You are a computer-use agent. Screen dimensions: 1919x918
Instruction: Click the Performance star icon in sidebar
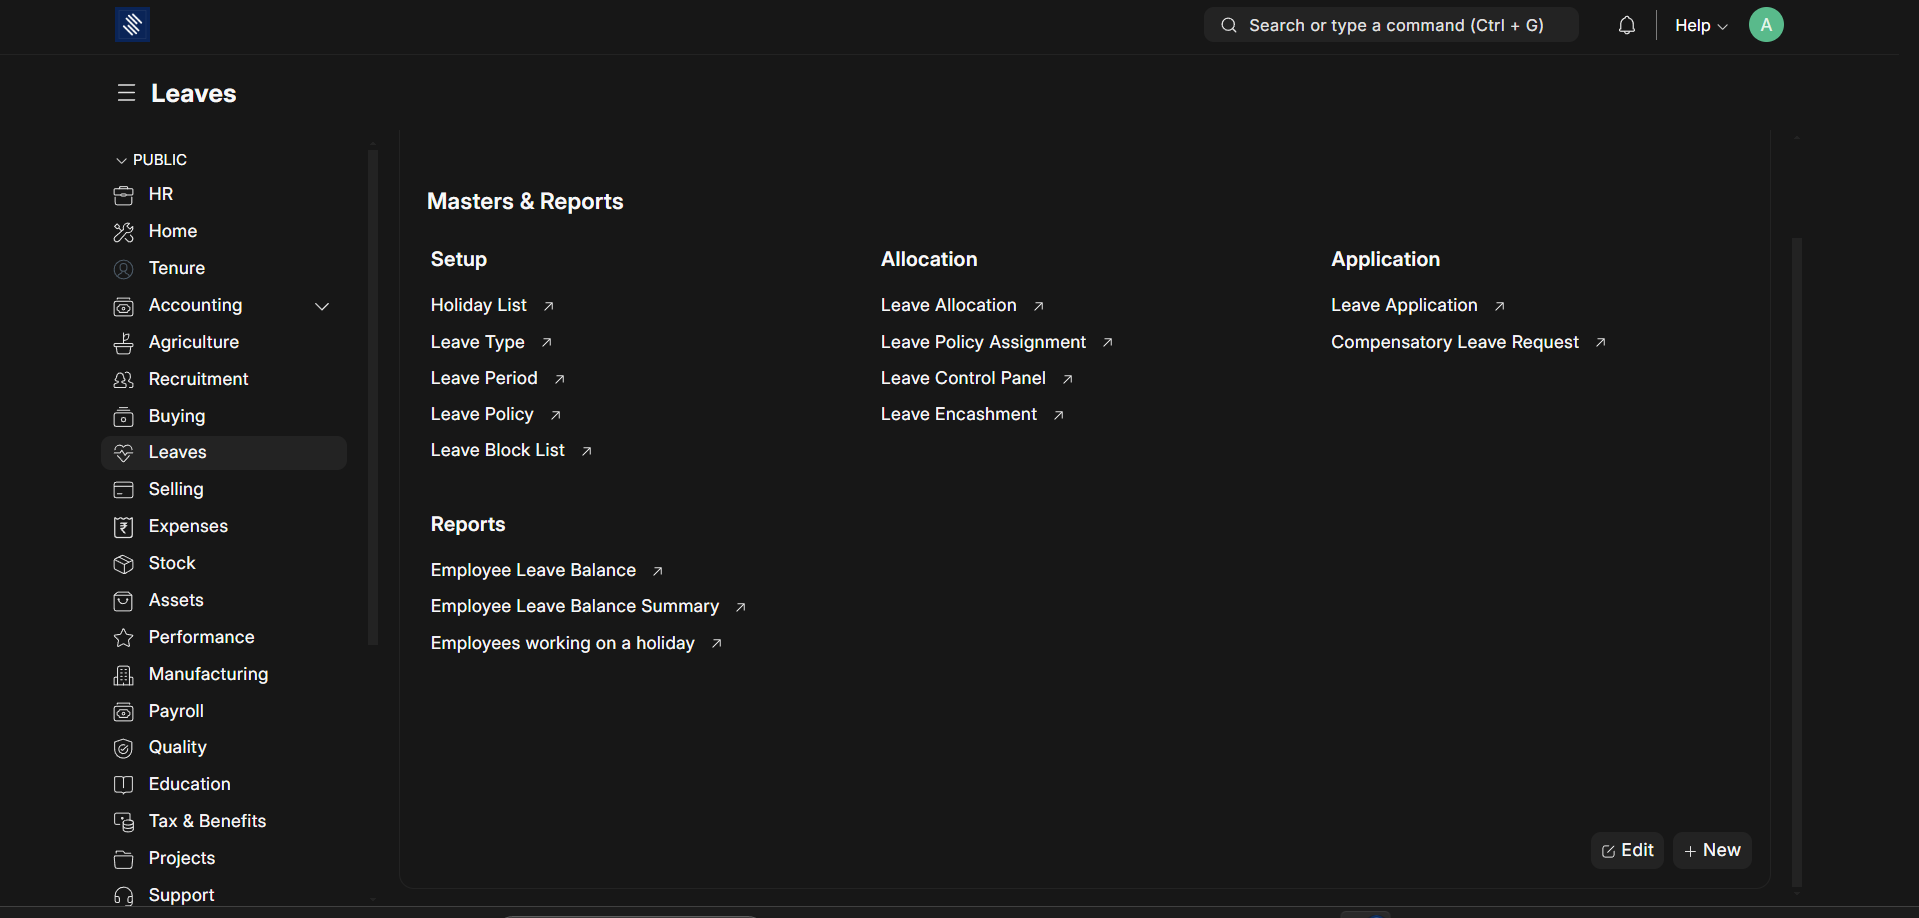pos(124,638)
